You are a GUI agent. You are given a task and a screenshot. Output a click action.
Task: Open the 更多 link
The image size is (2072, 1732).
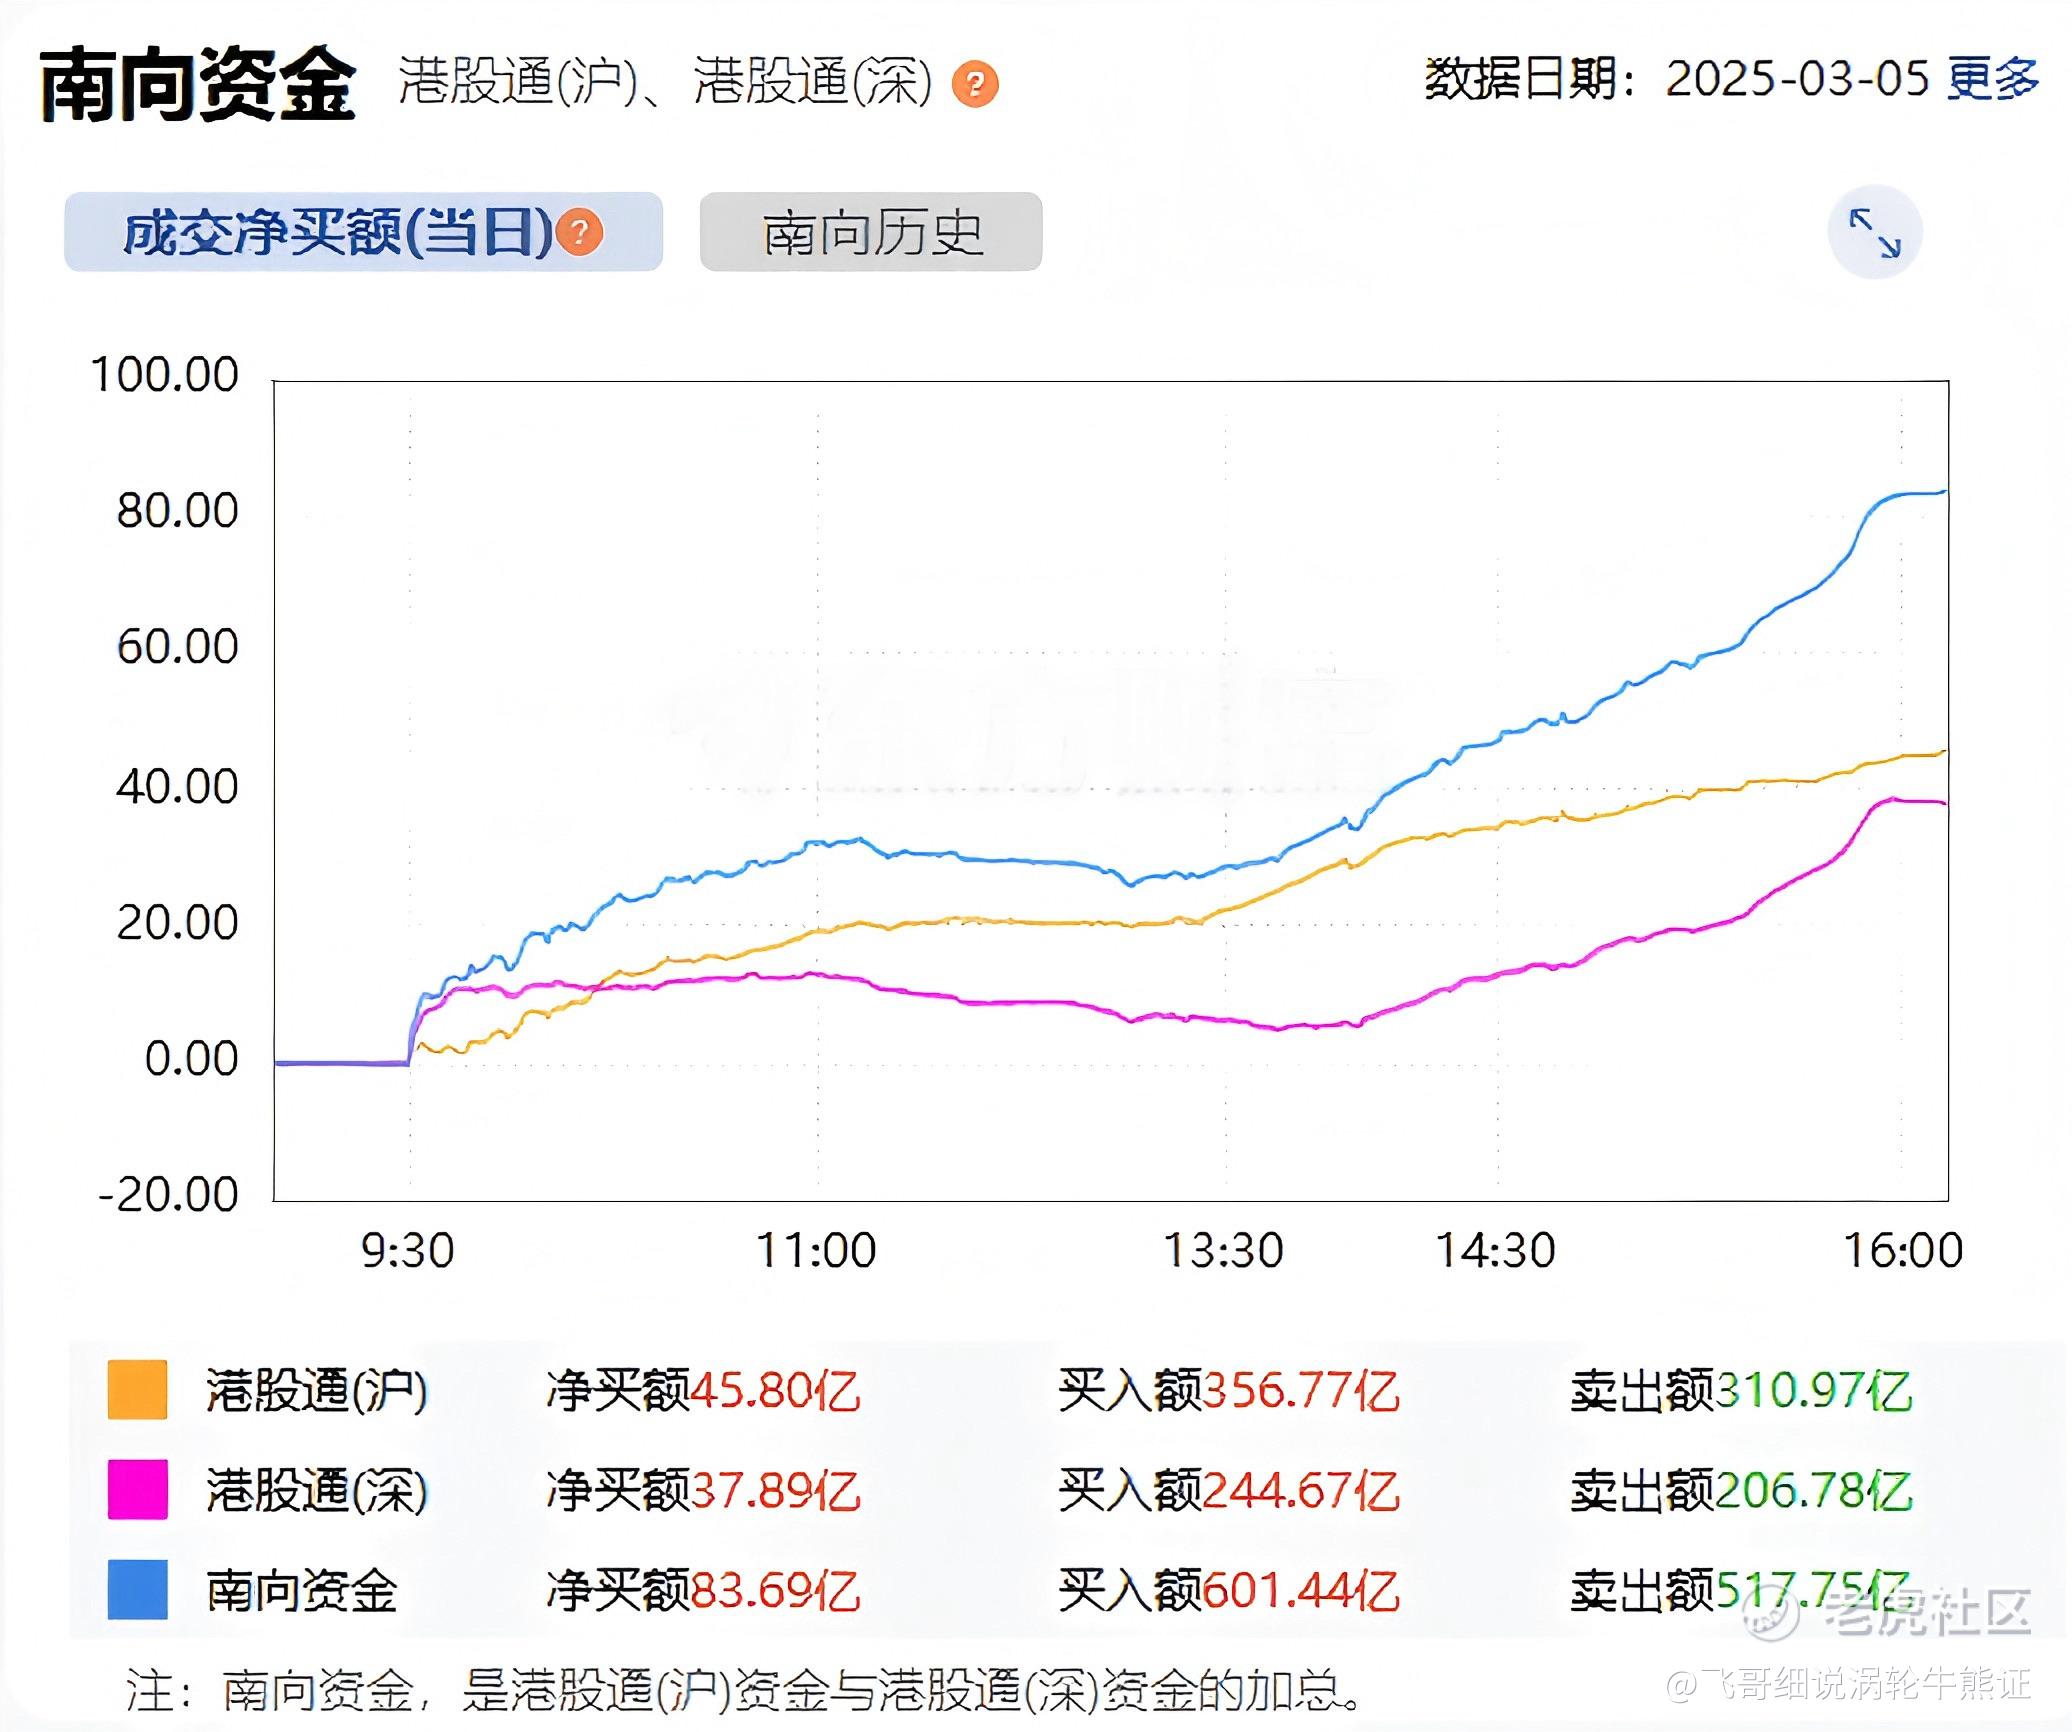click(x=1992, y=79)
